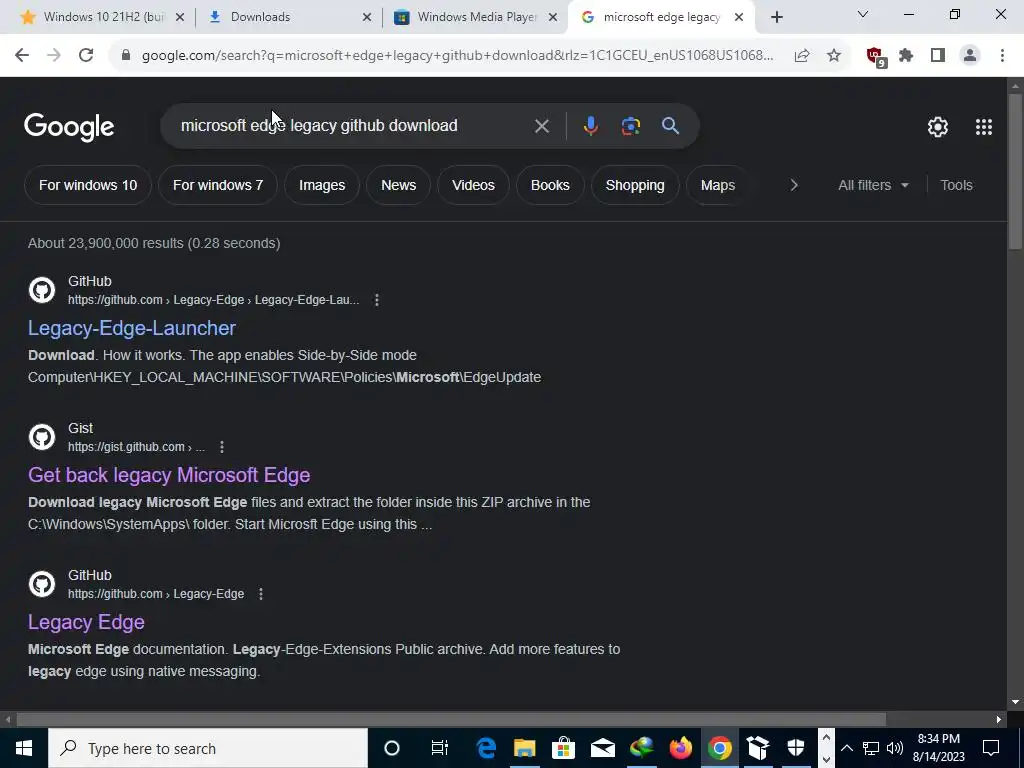This screenshot has width=1024, height=768.
Task: Open File Explorer from the taskbar
Action: (524, 748)
